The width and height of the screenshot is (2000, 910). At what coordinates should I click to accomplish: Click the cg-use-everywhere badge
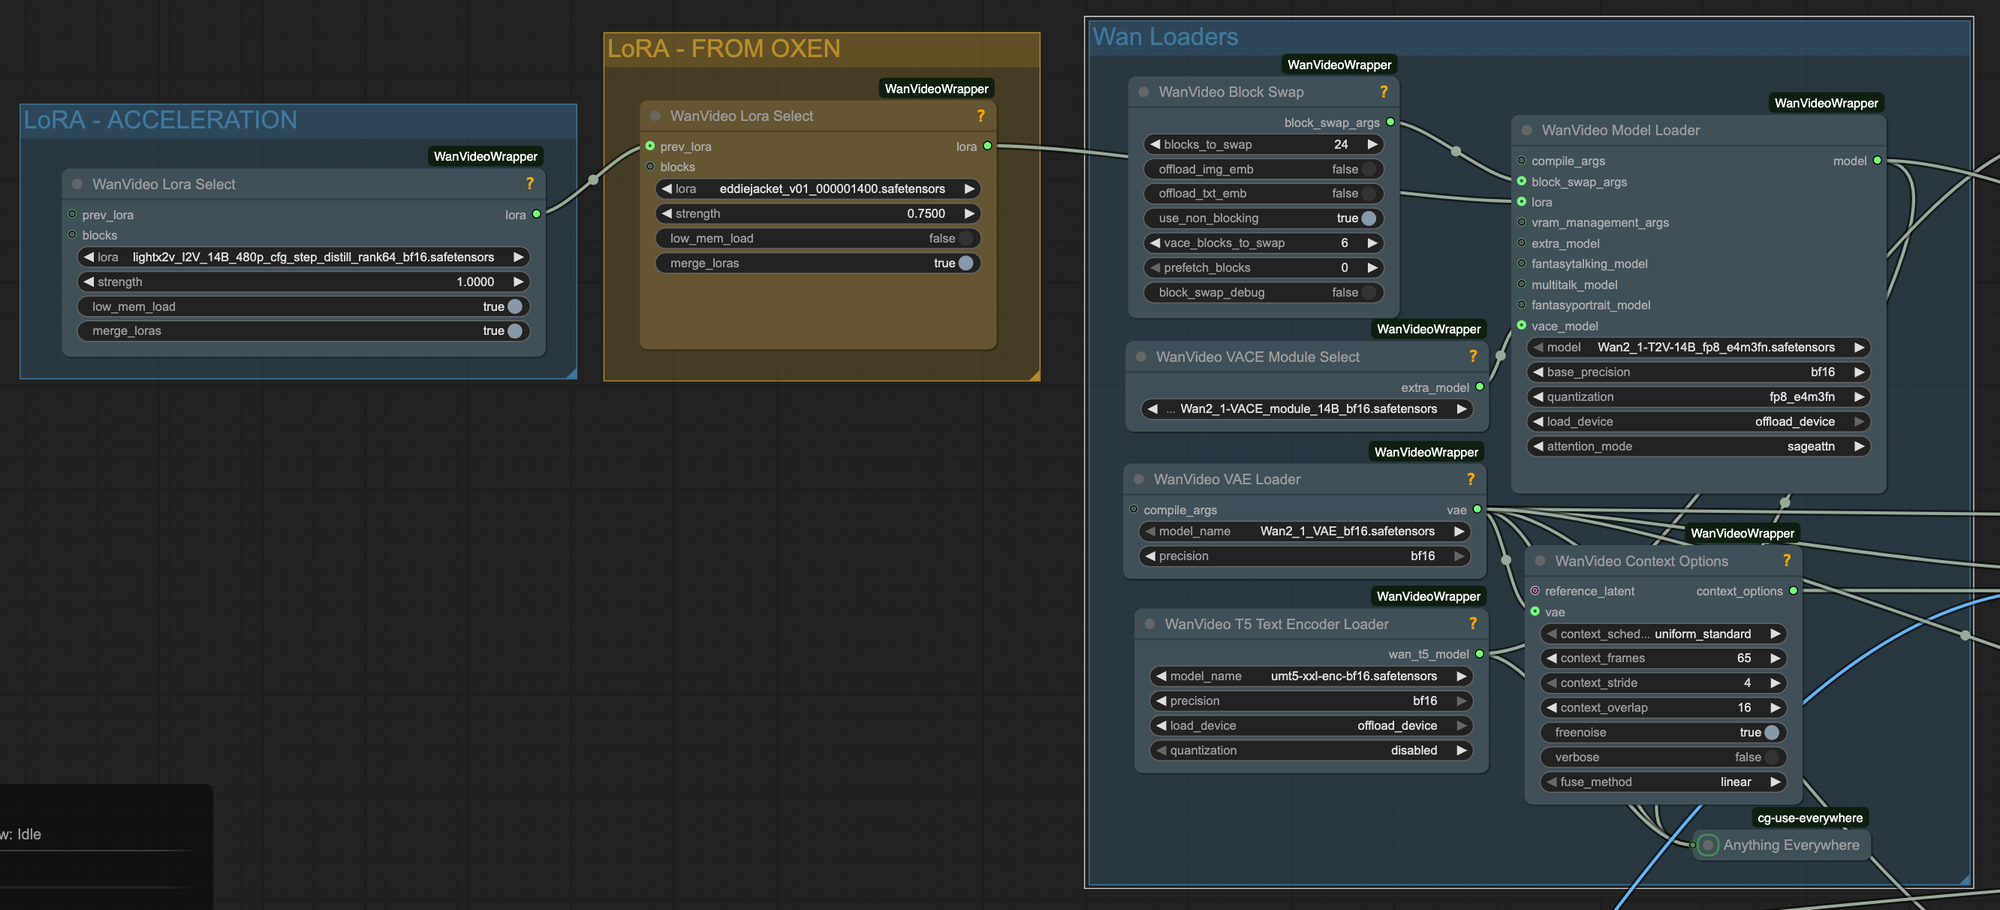pos(1809,818)
